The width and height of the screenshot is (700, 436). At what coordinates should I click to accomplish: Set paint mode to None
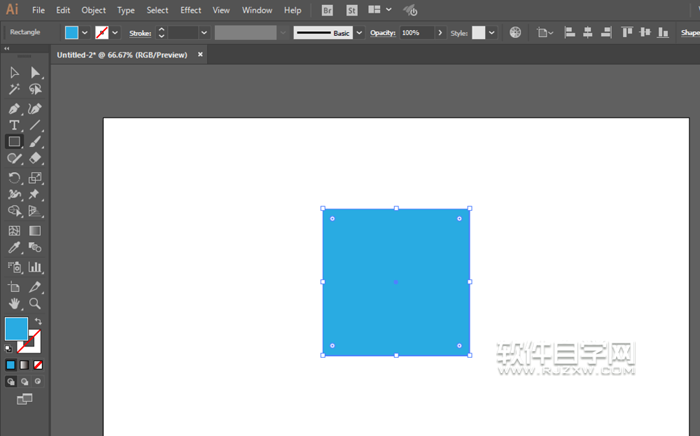(38, 365)
